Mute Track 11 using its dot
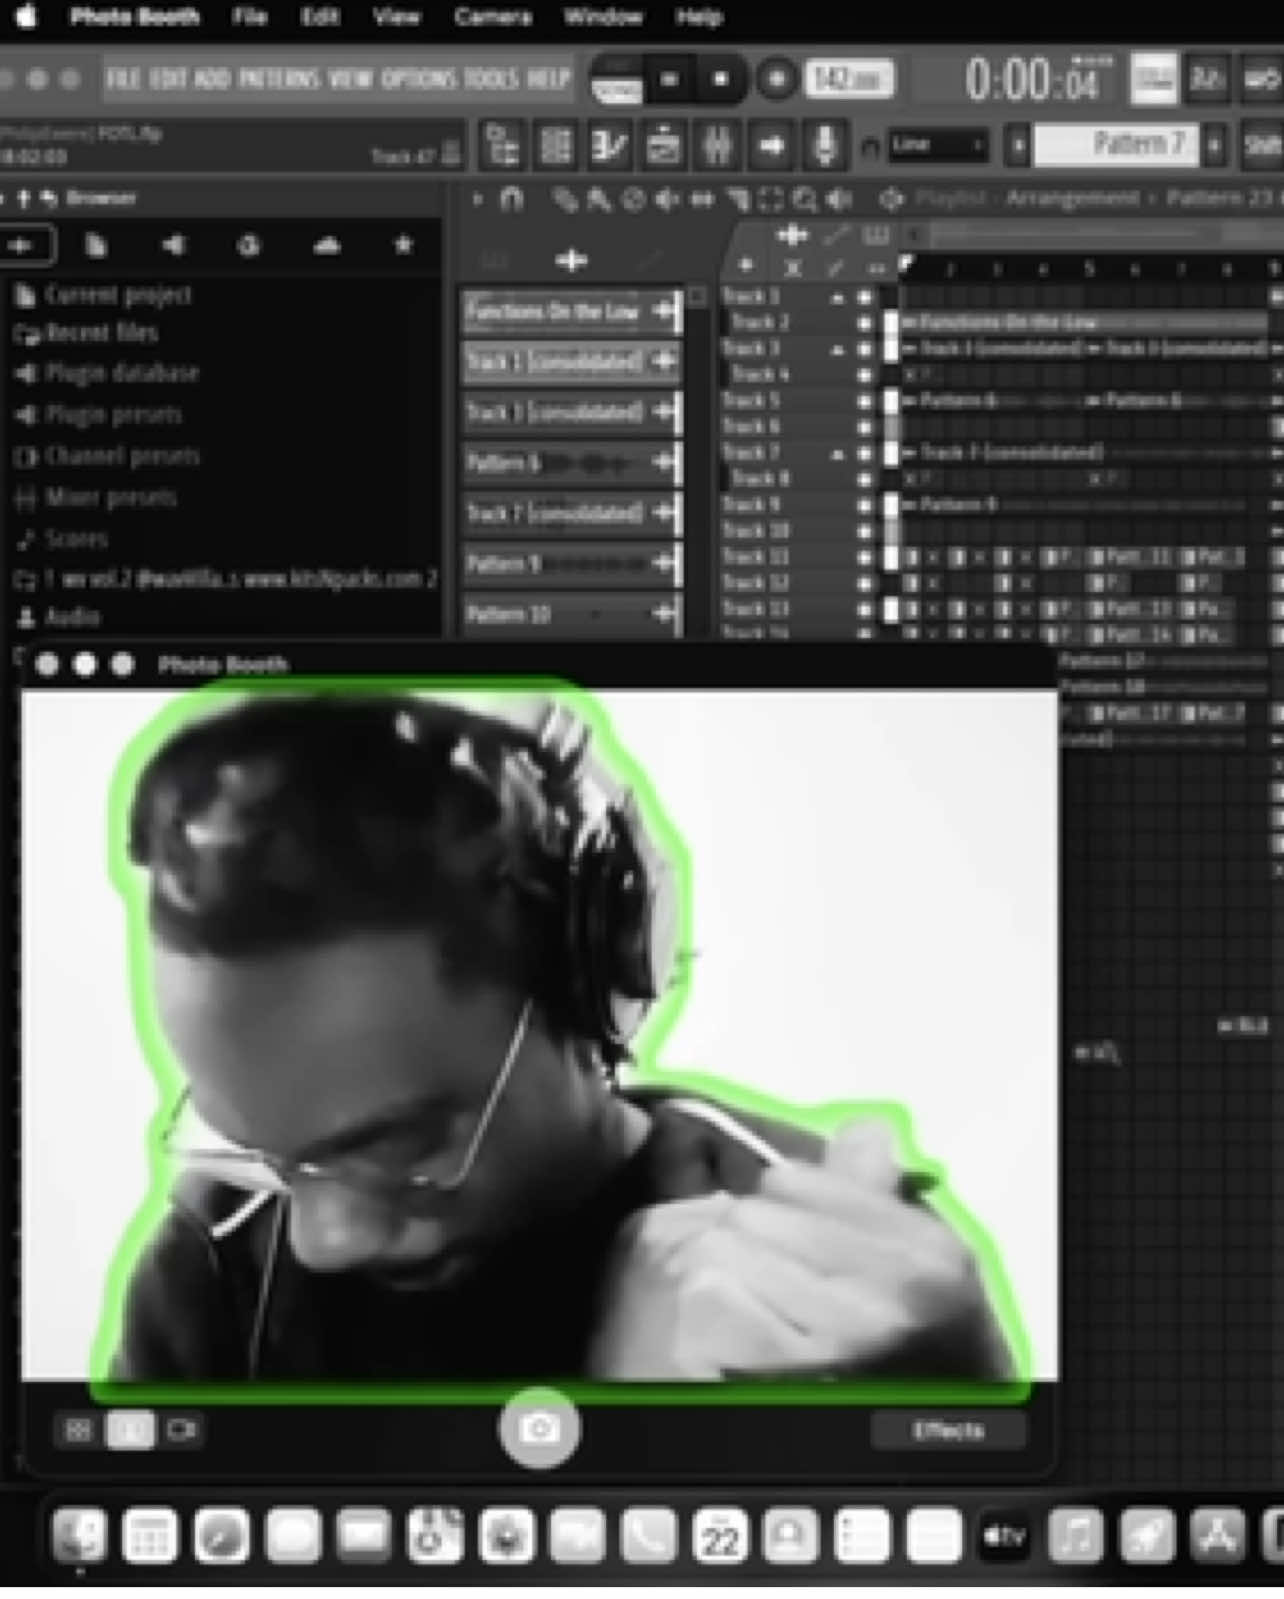 (864, 557)
